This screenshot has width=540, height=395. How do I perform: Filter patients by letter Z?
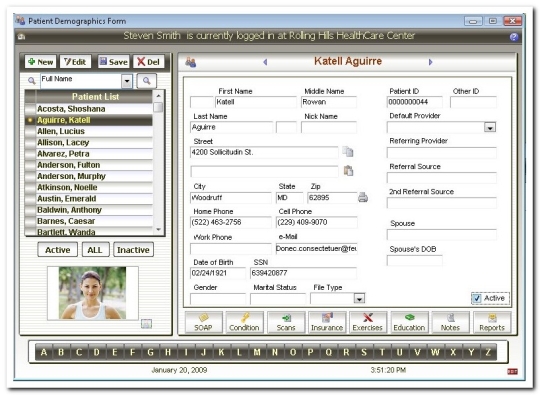click(488, 352)
